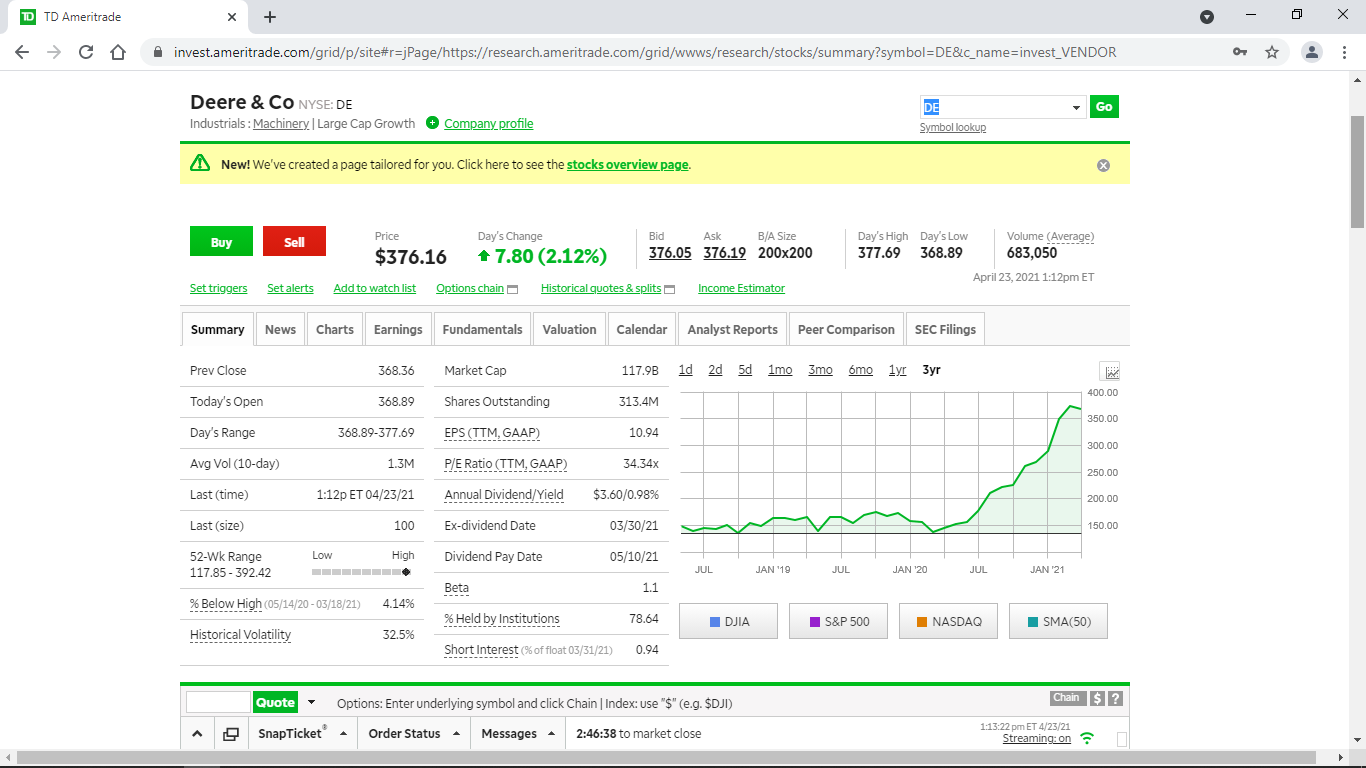Bookmark this page with star icon

click(x=1272, y=52)
